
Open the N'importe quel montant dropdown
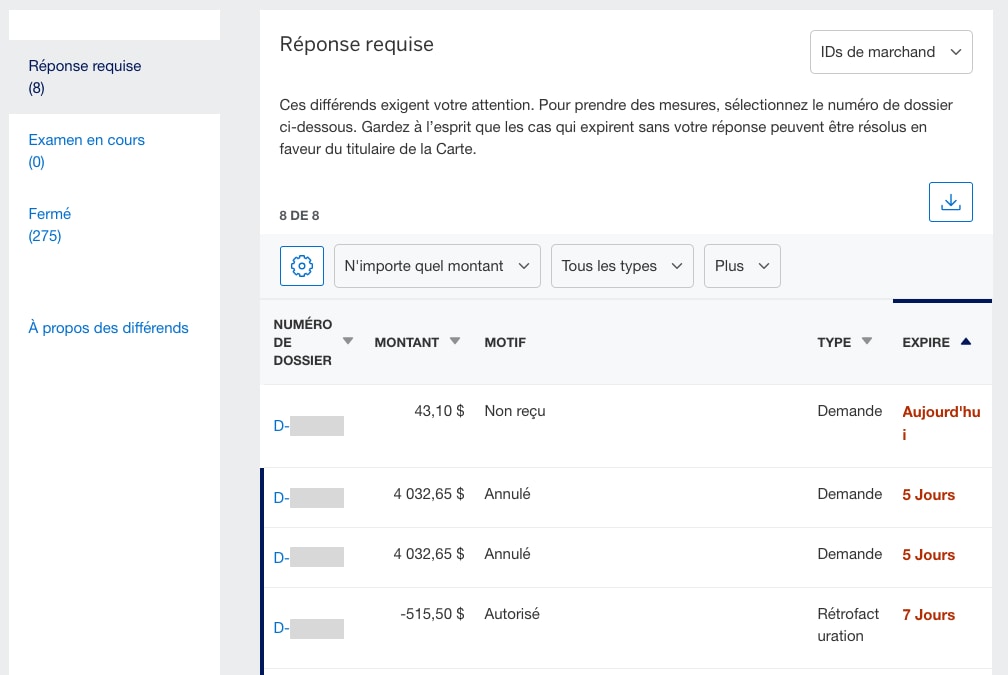pyautogui.click(x=437, y=266)
